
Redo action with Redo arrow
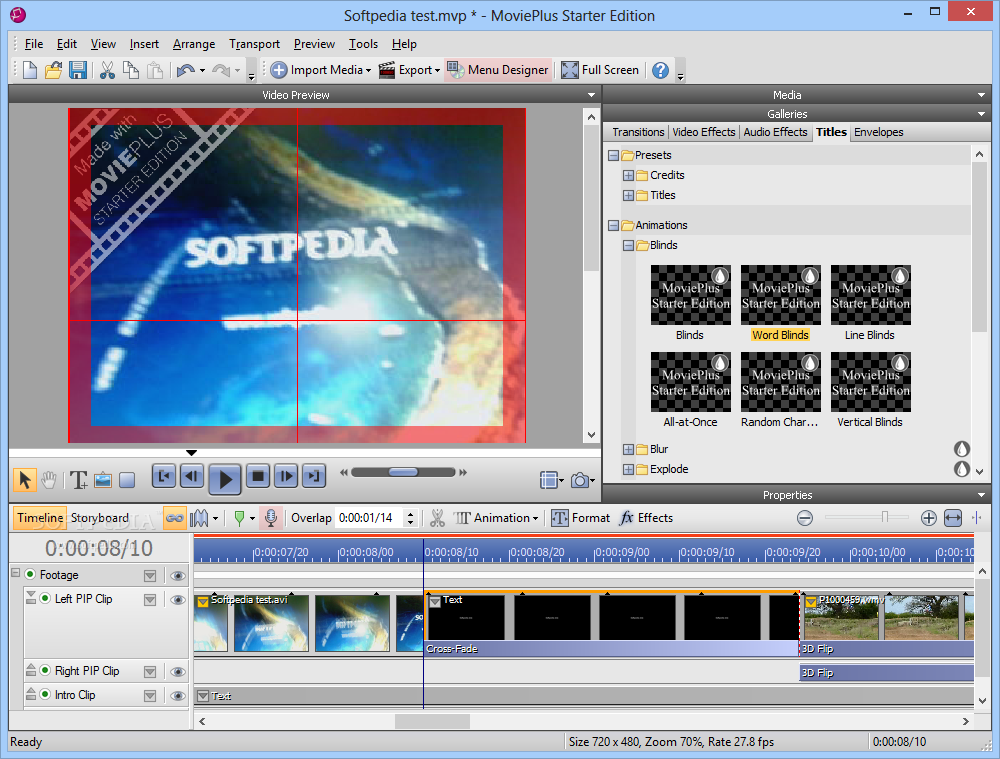pos(221,70)
